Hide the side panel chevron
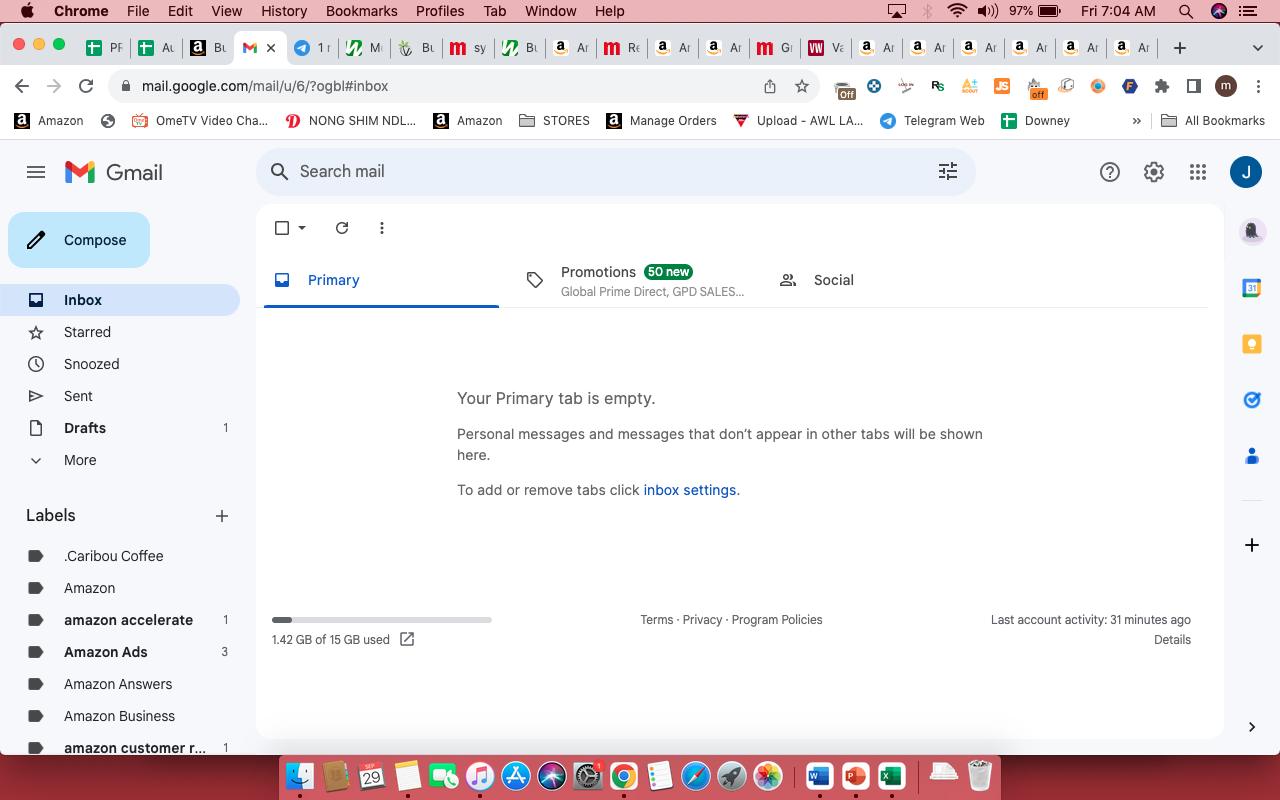 (1251, 727)
